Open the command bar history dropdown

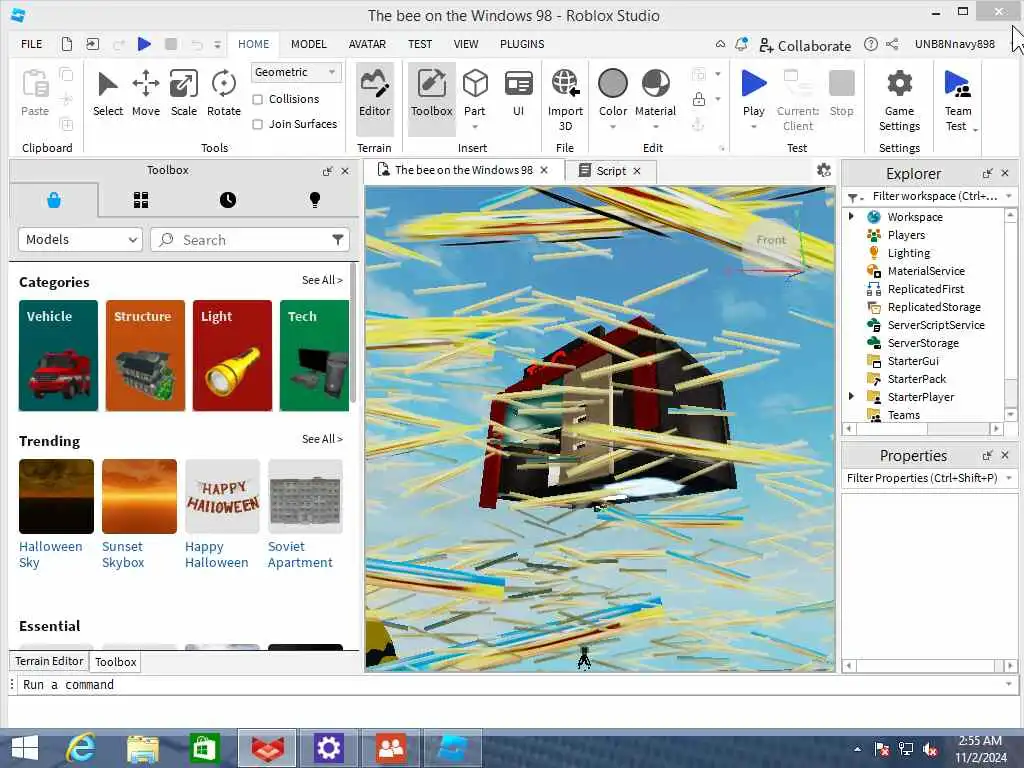[1009, 684]
